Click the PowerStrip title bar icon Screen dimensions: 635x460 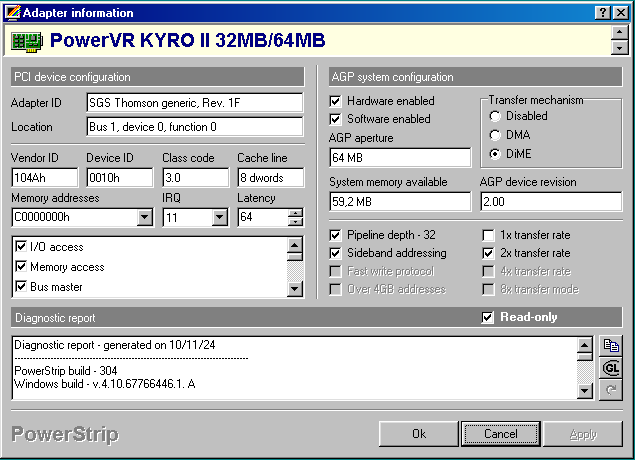10,11
